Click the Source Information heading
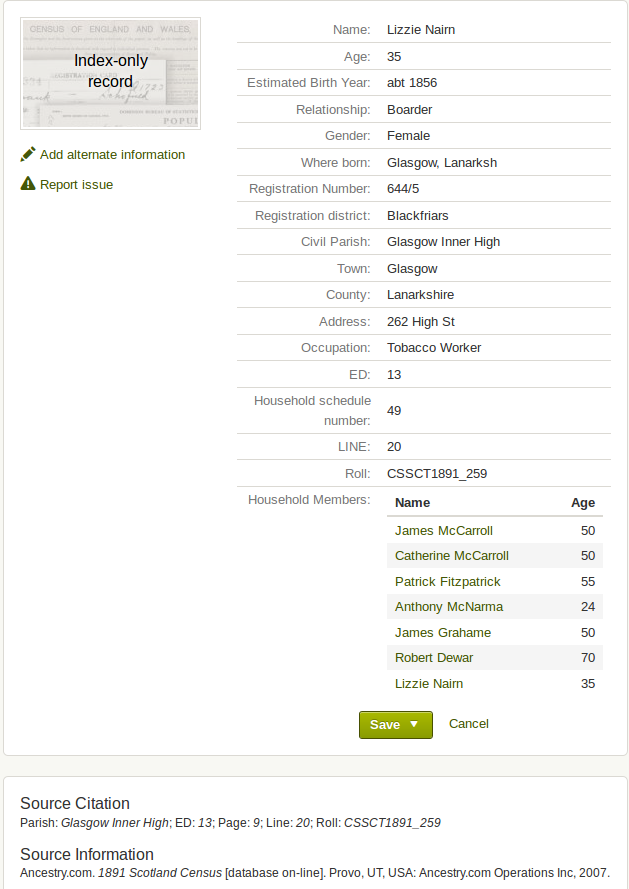 [86, 854]
